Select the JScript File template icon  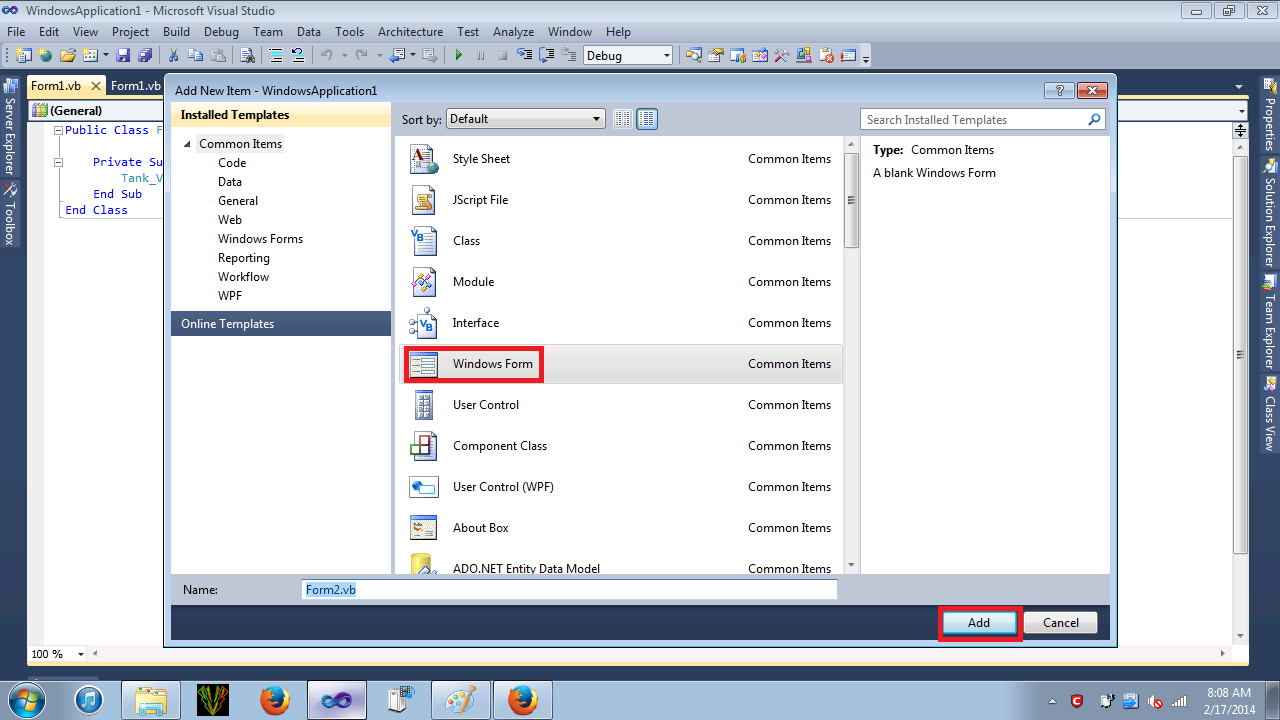pos(424,200)
